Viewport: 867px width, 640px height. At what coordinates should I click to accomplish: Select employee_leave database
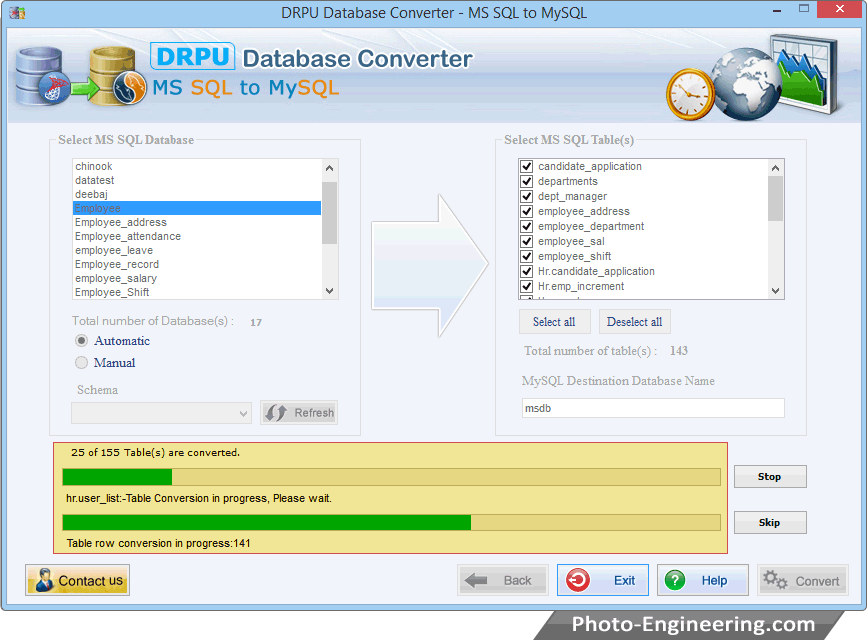click(196, 250)
